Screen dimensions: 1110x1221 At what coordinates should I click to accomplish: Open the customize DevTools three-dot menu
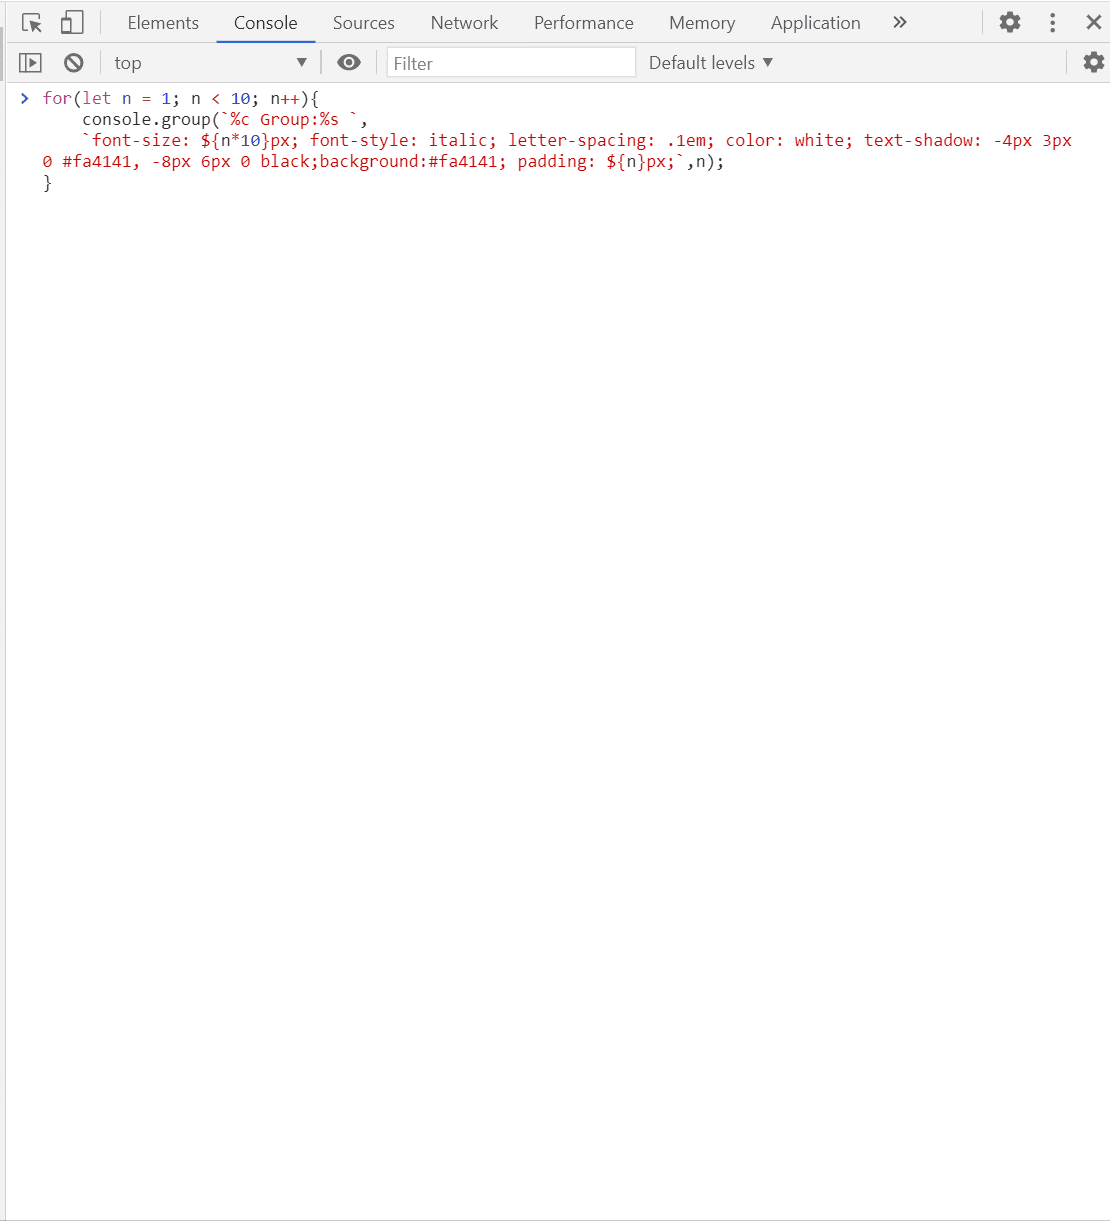[1052, 21]
